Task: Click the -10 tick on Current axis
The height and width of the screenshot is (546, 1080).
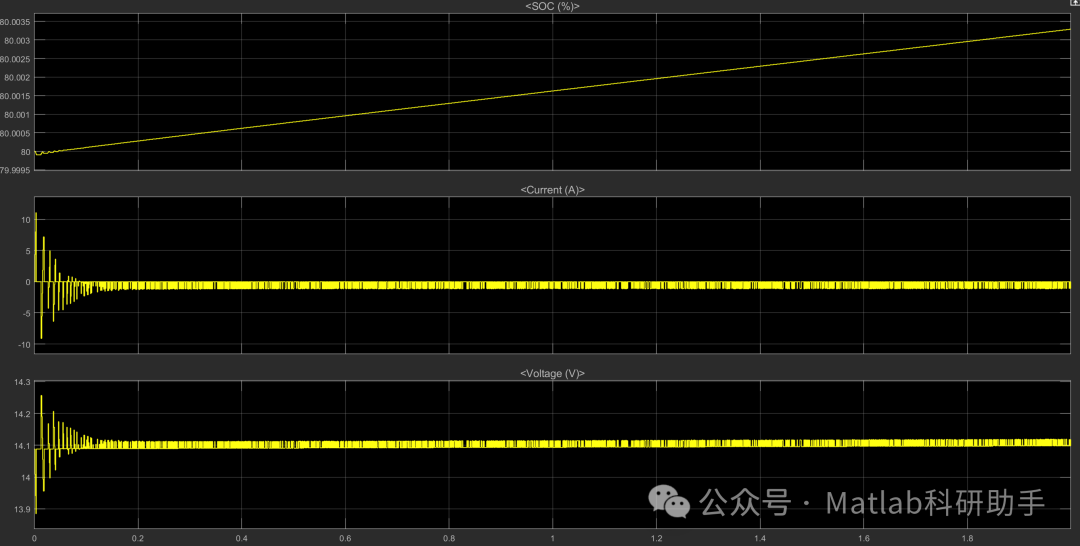Action: 24,345
